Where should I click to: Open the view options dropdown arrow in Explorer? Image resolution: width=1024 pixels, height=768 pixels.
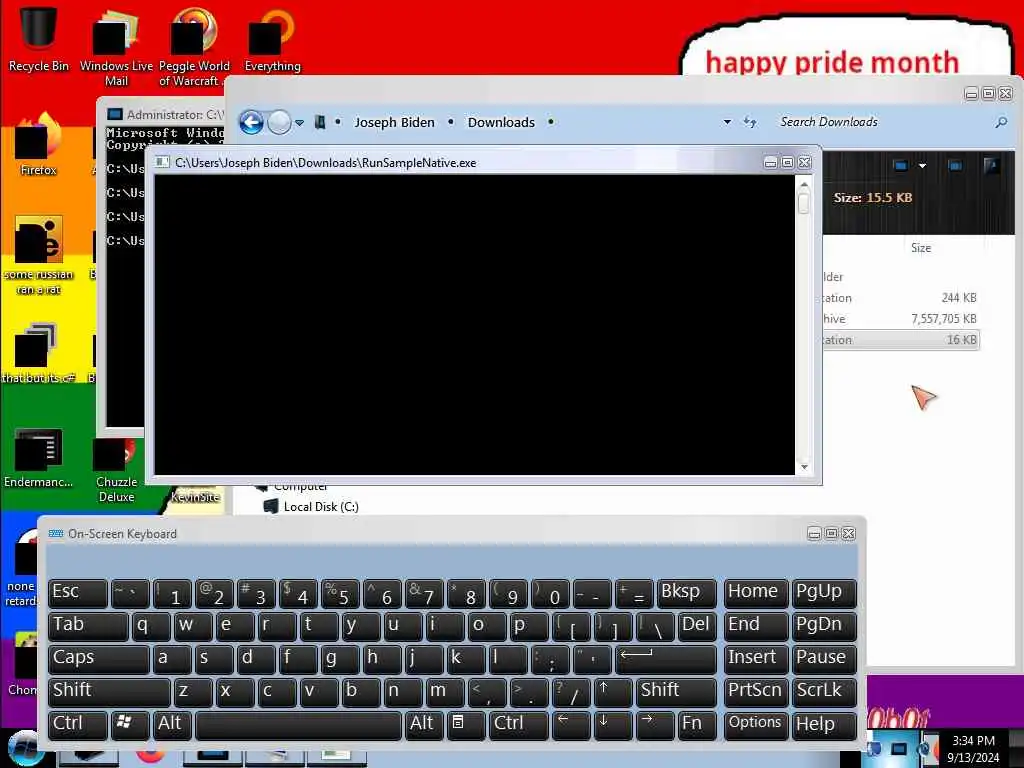(x=922, y=166)
